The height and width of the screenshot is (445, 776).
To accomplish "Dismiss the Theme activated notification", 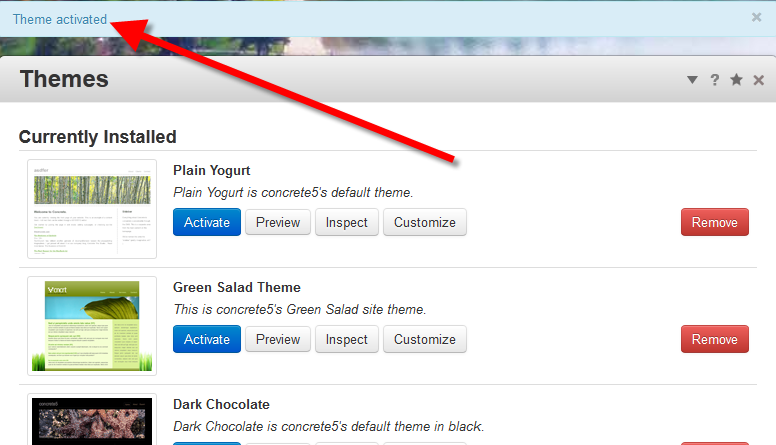I will click(x=756, y=17).
